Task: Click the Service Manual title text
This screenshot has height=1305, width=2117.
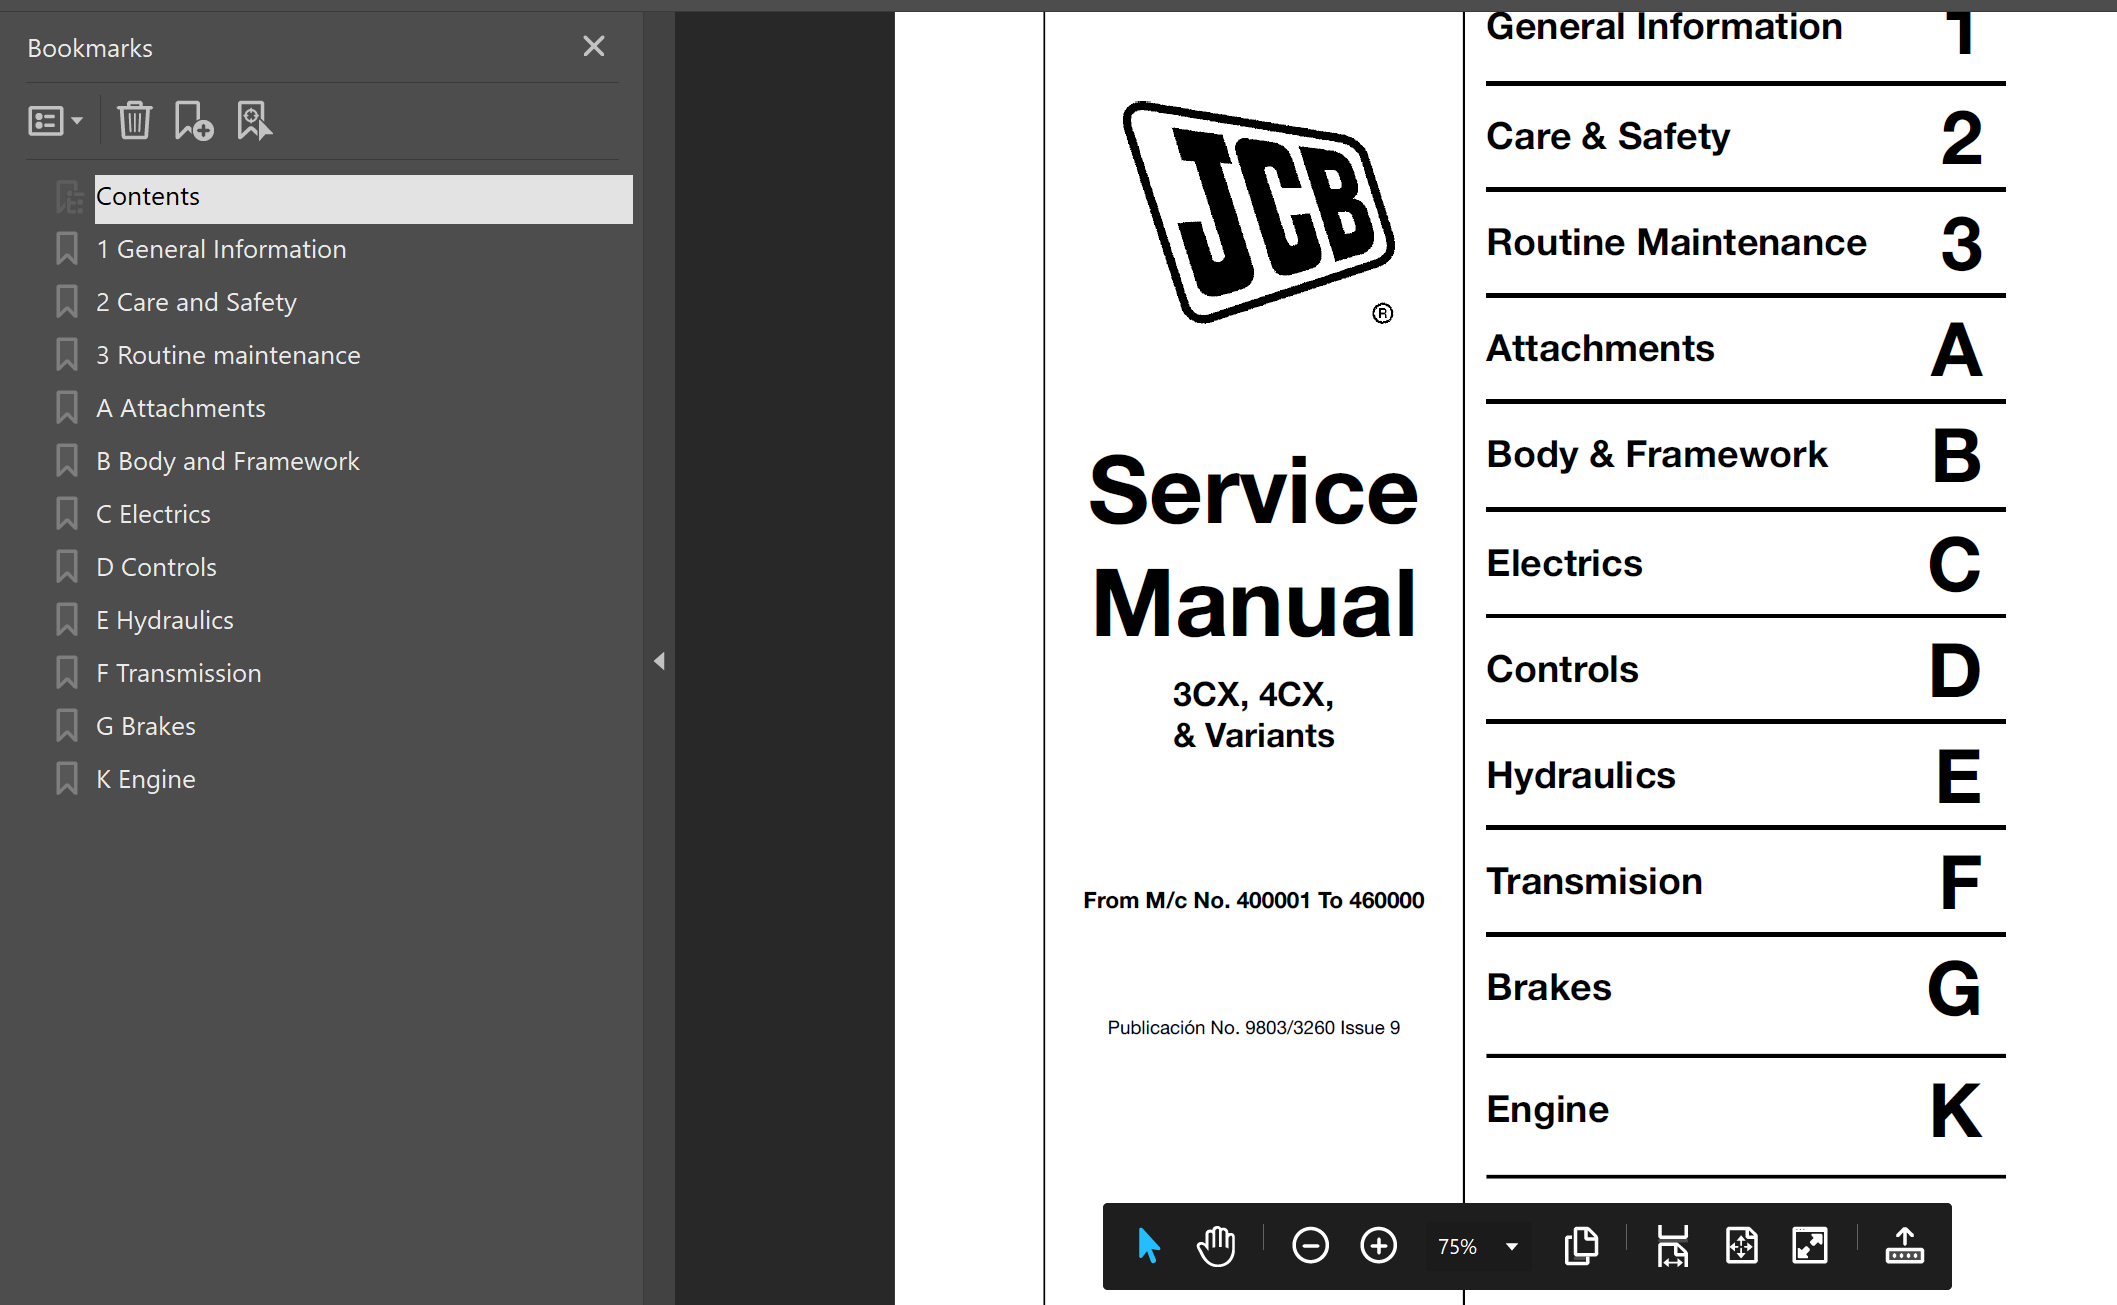Action: point(1253,547)
